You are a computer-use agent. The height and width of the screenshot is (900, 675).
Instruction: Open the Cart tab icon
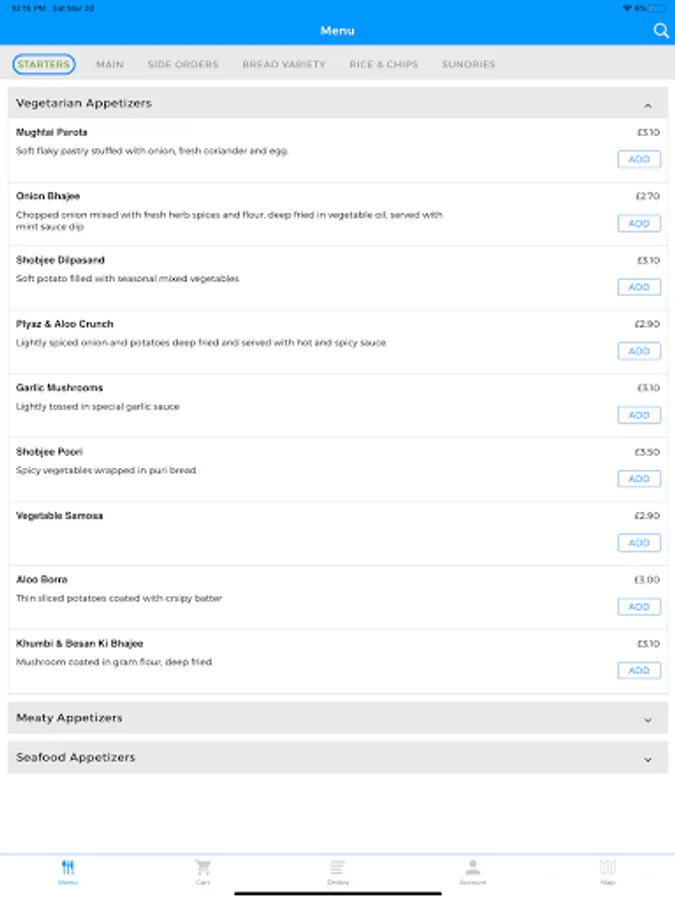click(x=203, y=867)
